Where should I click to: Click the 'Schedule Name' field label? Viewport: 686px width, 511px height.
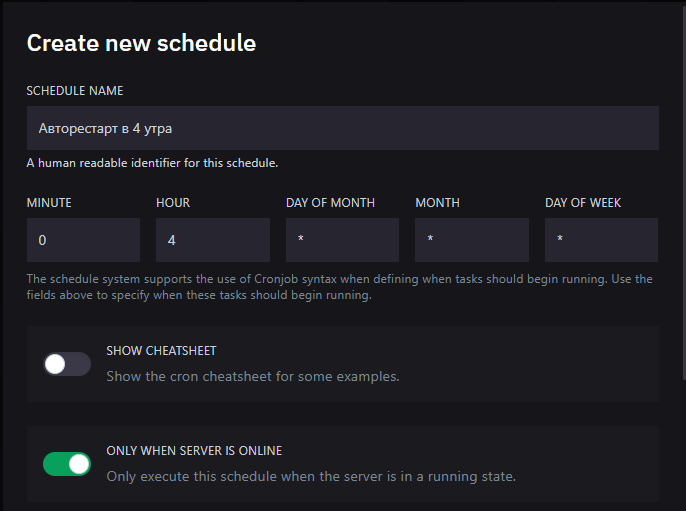75,91
